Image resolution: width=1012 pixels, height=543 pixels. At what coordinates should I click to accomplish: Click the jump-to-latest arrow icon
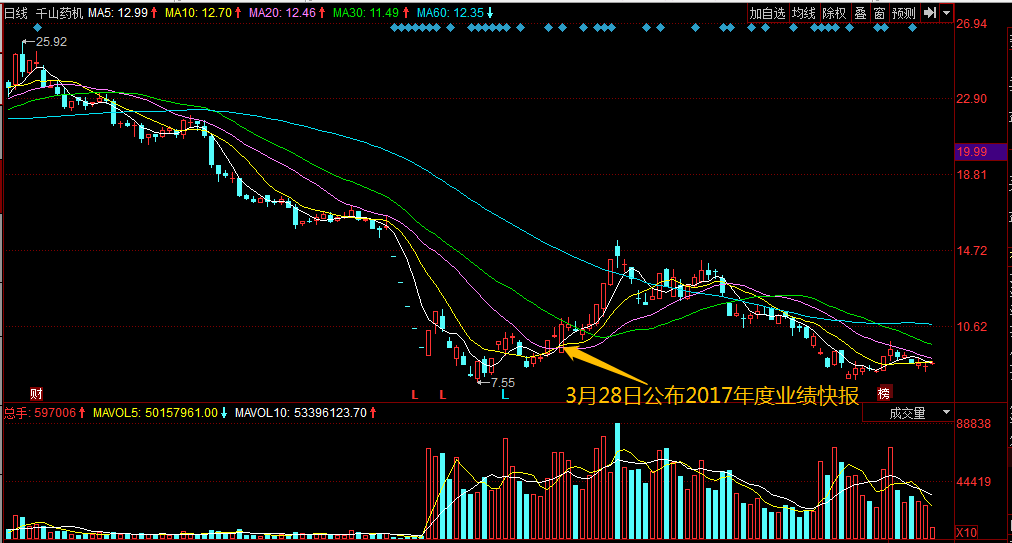coord(929,13)
